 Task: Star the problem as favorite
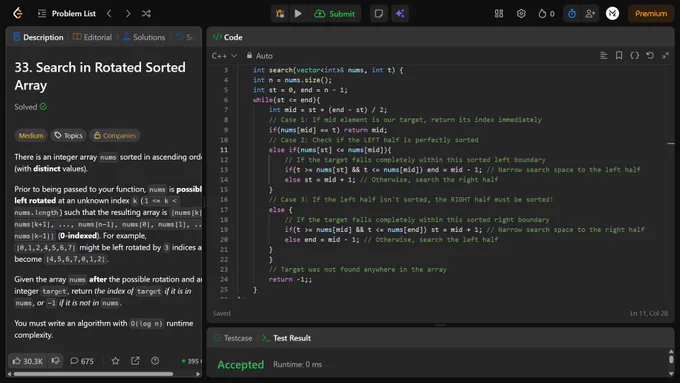click(115, 361)
